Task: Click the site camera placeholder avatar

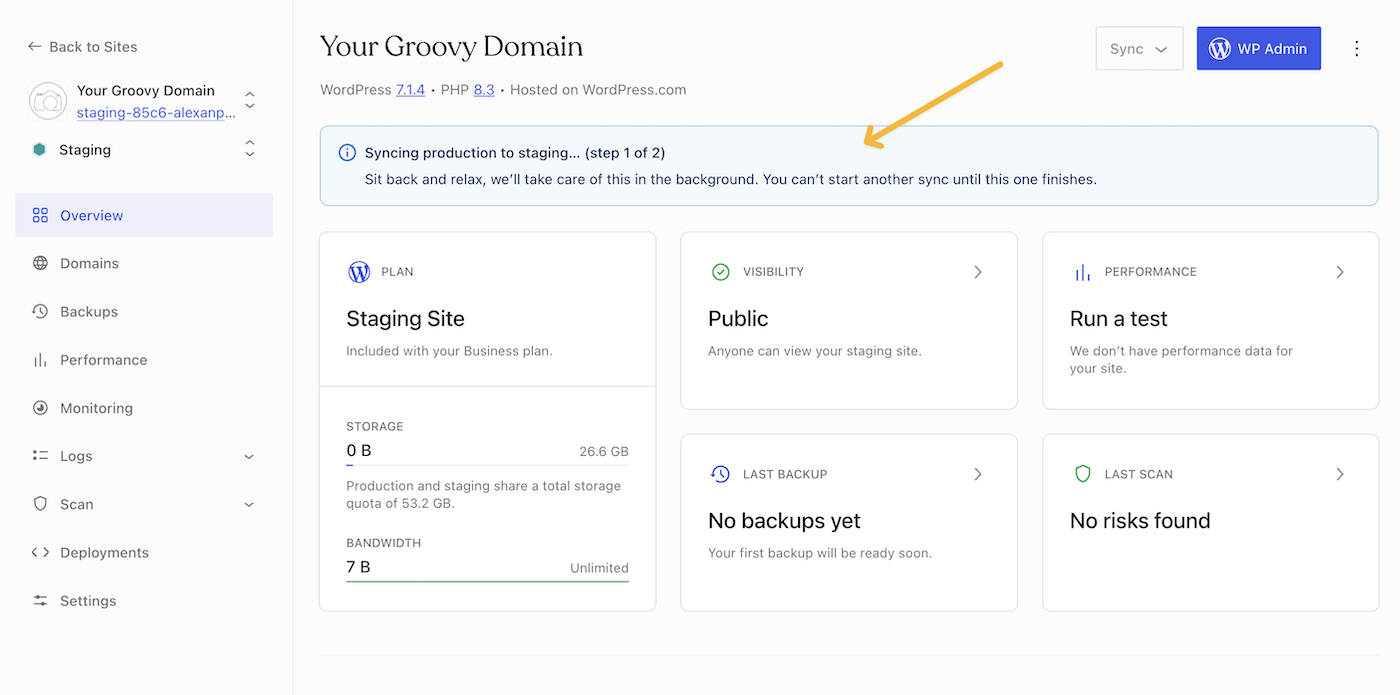Action: [x=47, y=101]
